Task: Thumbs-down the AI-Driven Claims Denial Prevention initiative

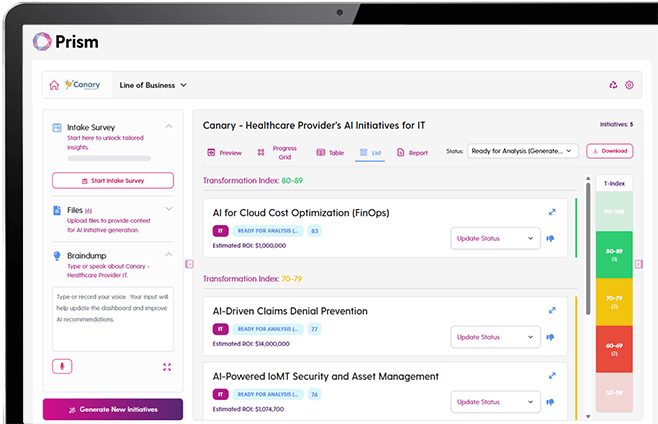Action: 551,337
